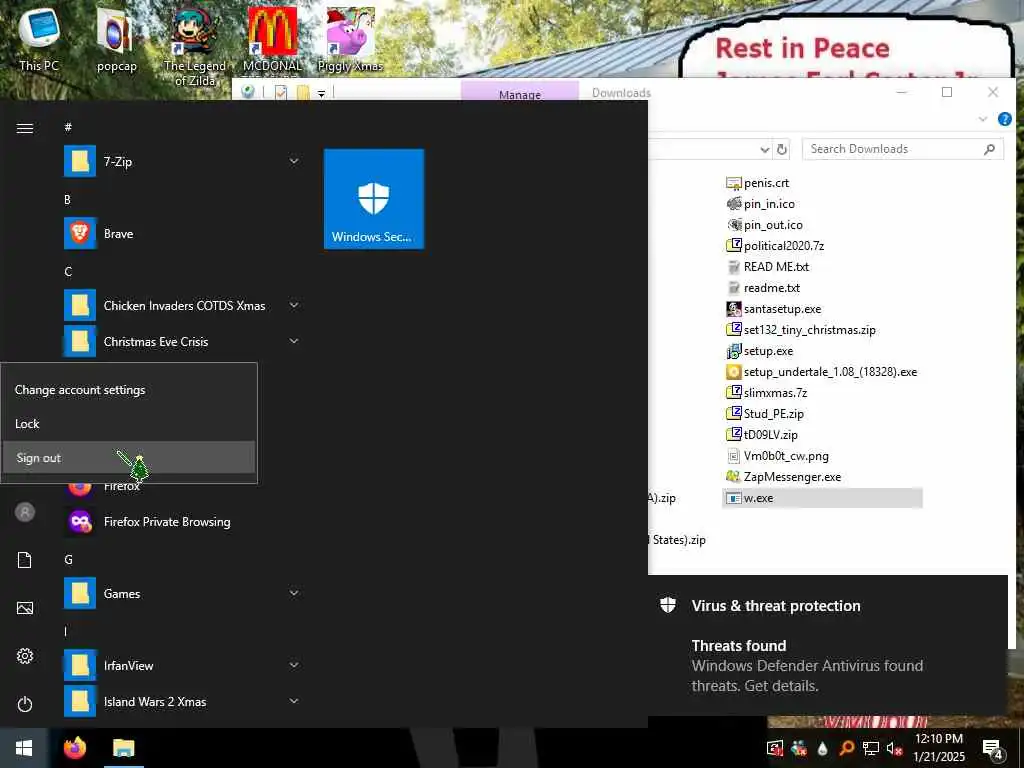Image resolution: width=1024 pixels, height=768 pixels.
Task: Open the Windows Security tile
Action: (x=374, y=199)
